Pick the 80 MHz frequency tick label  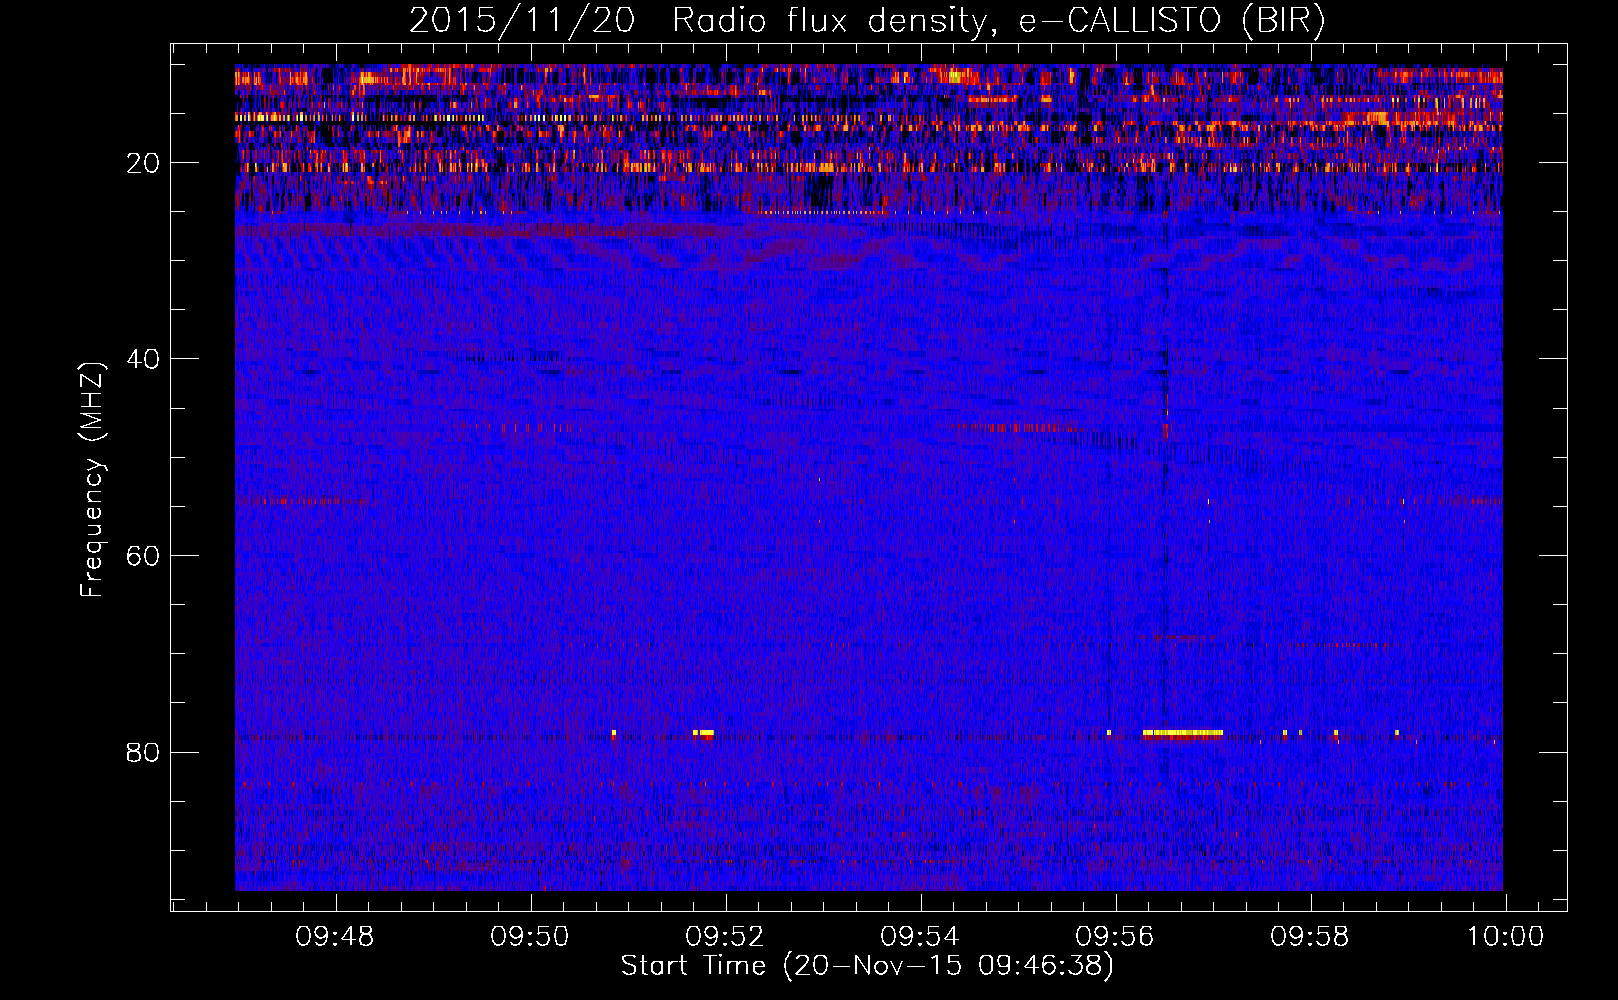click(143, 752)
